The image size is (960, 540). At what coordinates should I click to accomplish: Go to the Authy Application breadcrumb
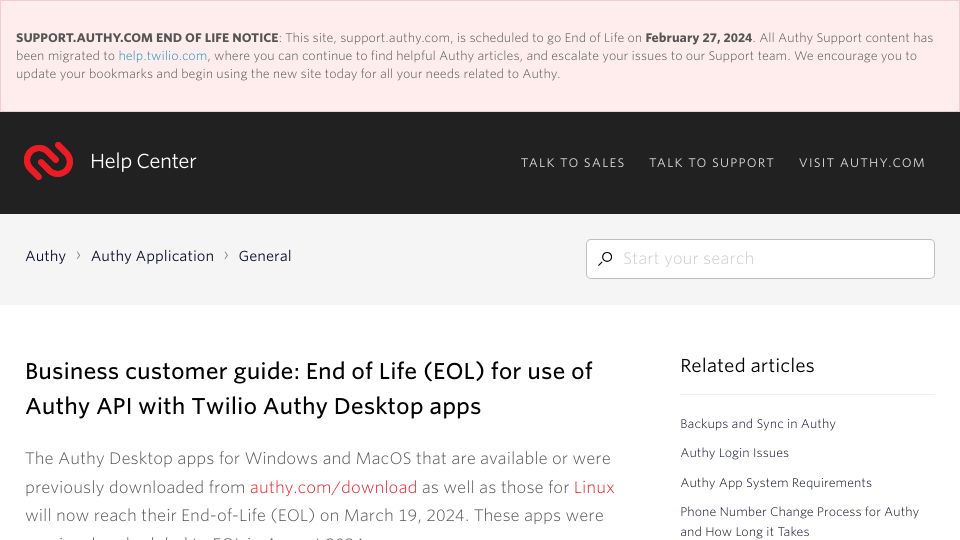pyautogui.click(x=152, y=256)
